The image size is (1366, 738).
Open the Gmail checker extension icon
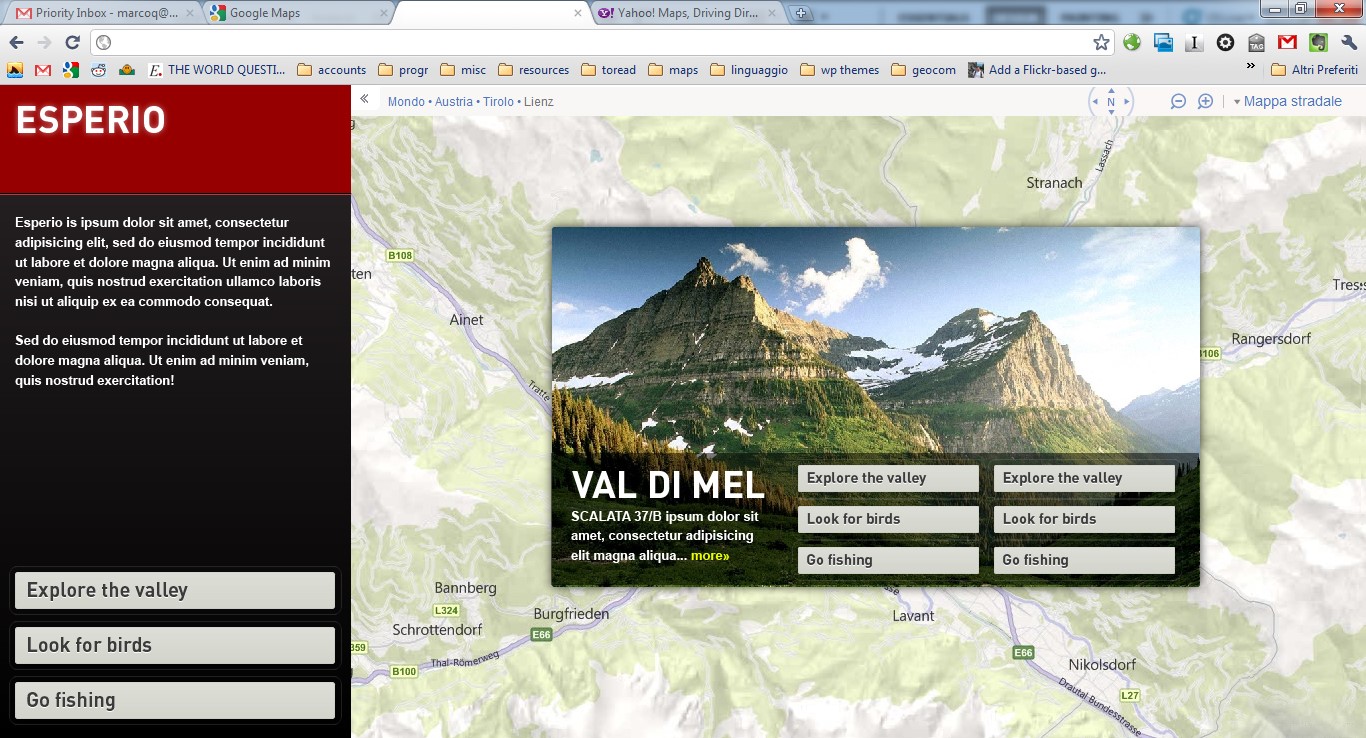tap(1287, 42)
